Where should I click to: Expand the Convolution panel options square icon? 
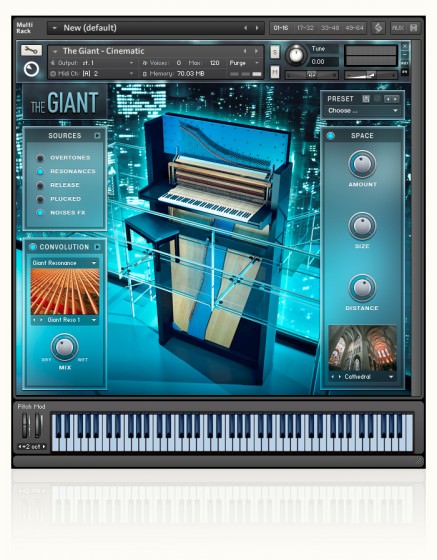[97, 247]
